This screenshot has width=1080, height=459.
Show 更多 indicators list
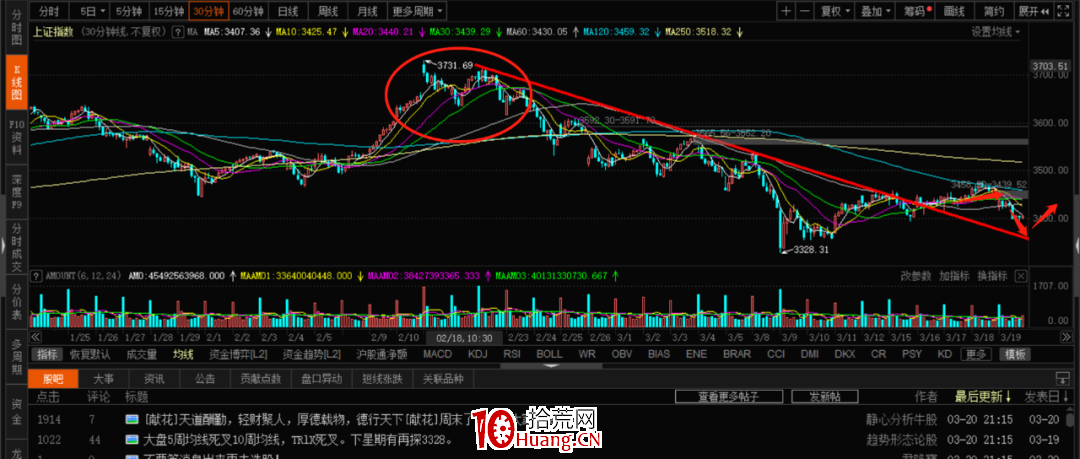click(x=976, y=354)
